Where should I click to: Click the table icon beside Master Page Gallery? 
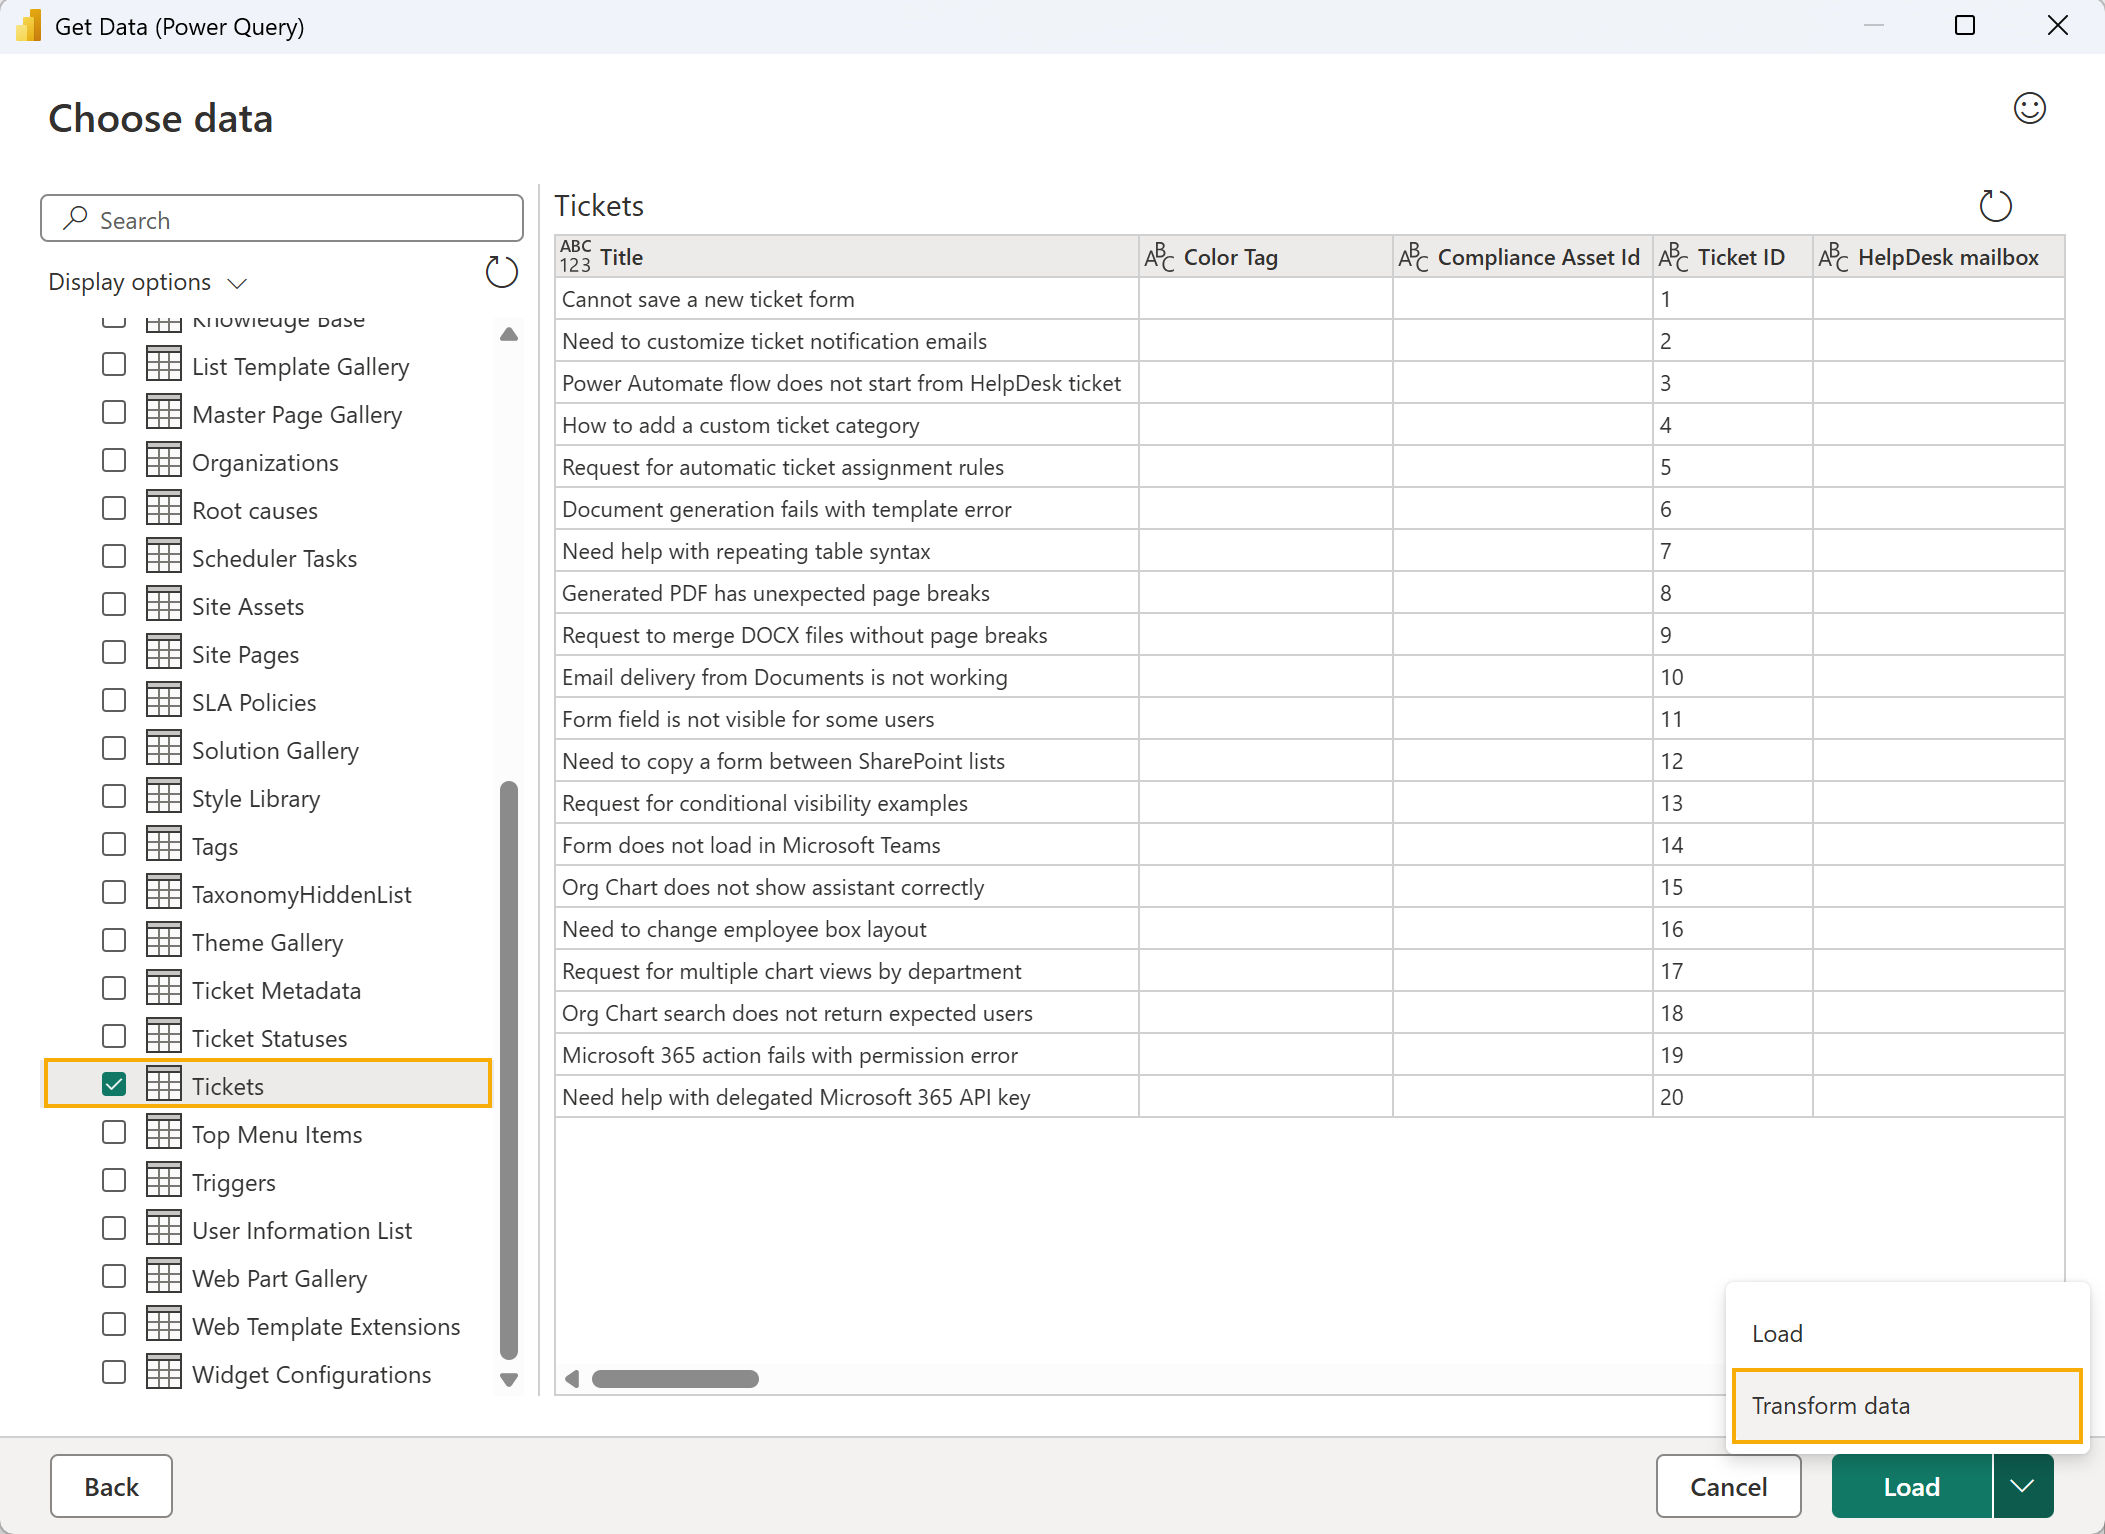click(x=164, y=413)
